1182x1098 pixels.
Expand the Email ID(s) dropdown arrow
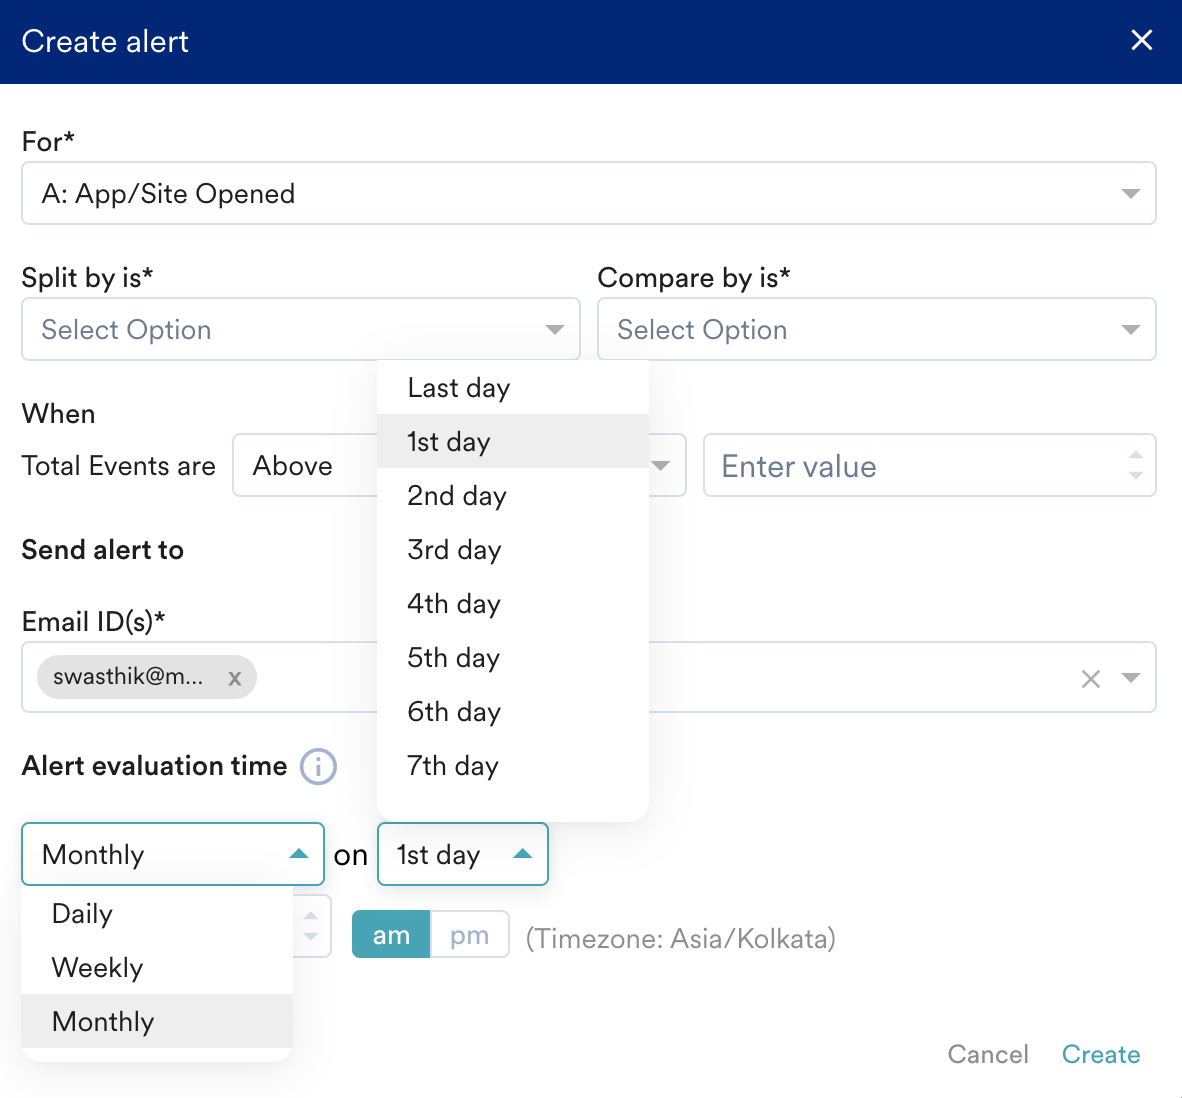click(1131, 678)
